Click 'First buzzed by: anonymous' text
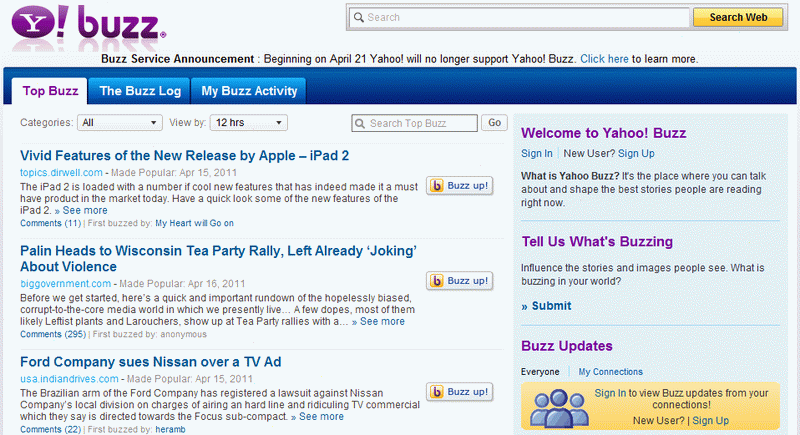Image resolution: width=800 pixels, height=435 pixels. pyautogui.click(x=149, y=335)
